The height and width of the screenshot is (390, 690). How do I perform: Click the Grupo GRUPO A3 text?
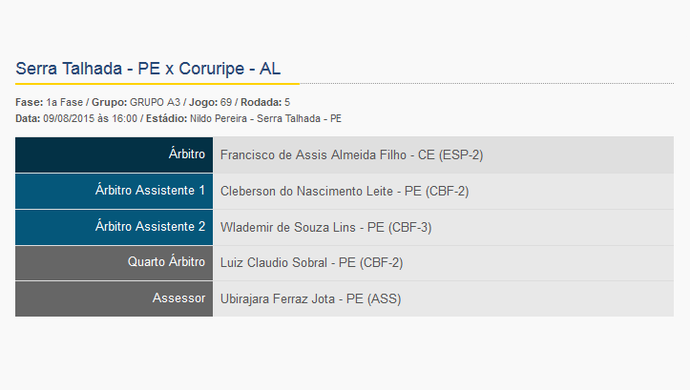click(x=136, y=102)
